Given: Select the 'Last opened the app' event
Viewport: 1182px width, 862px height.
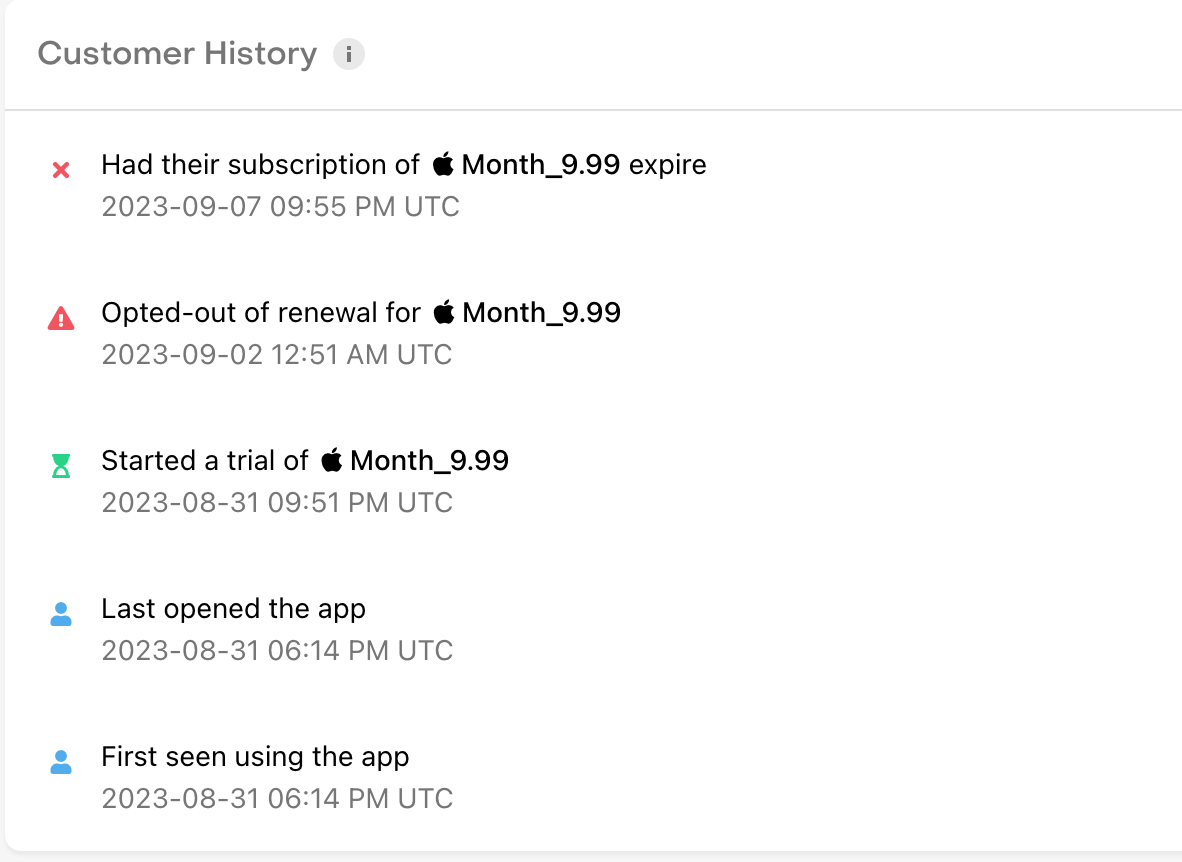Looking at the screenshot, I should coord(233,609).
